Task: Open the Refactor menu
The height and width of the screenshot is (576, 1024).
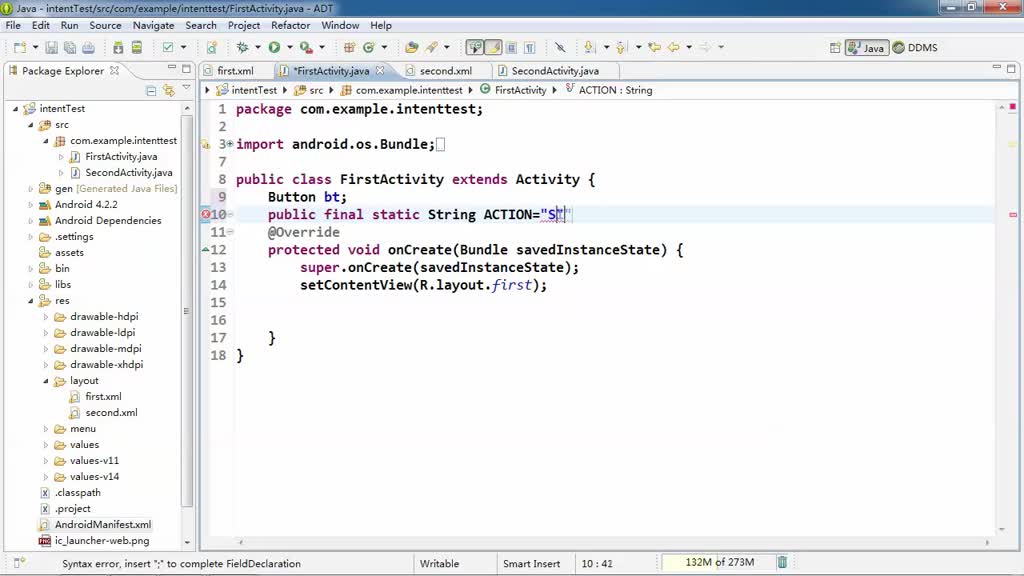Action: point(291,25)
